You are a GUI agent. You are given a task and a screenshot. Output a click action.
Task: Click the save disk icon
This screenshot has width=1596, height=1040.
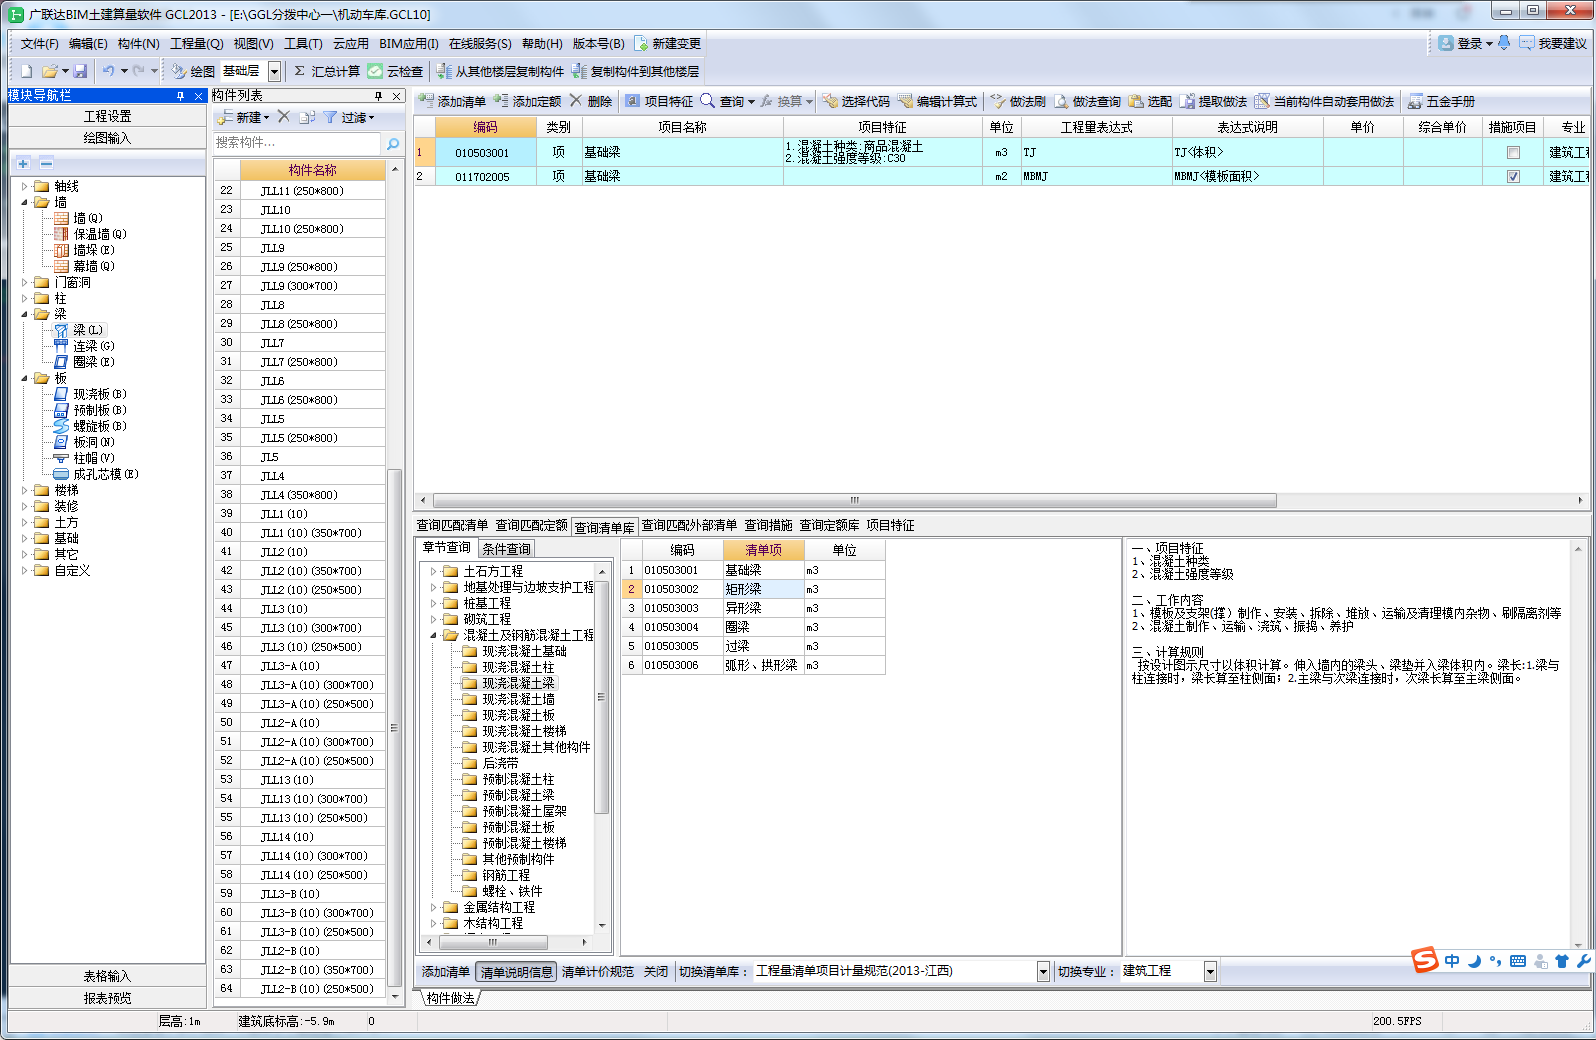point(80,71)
